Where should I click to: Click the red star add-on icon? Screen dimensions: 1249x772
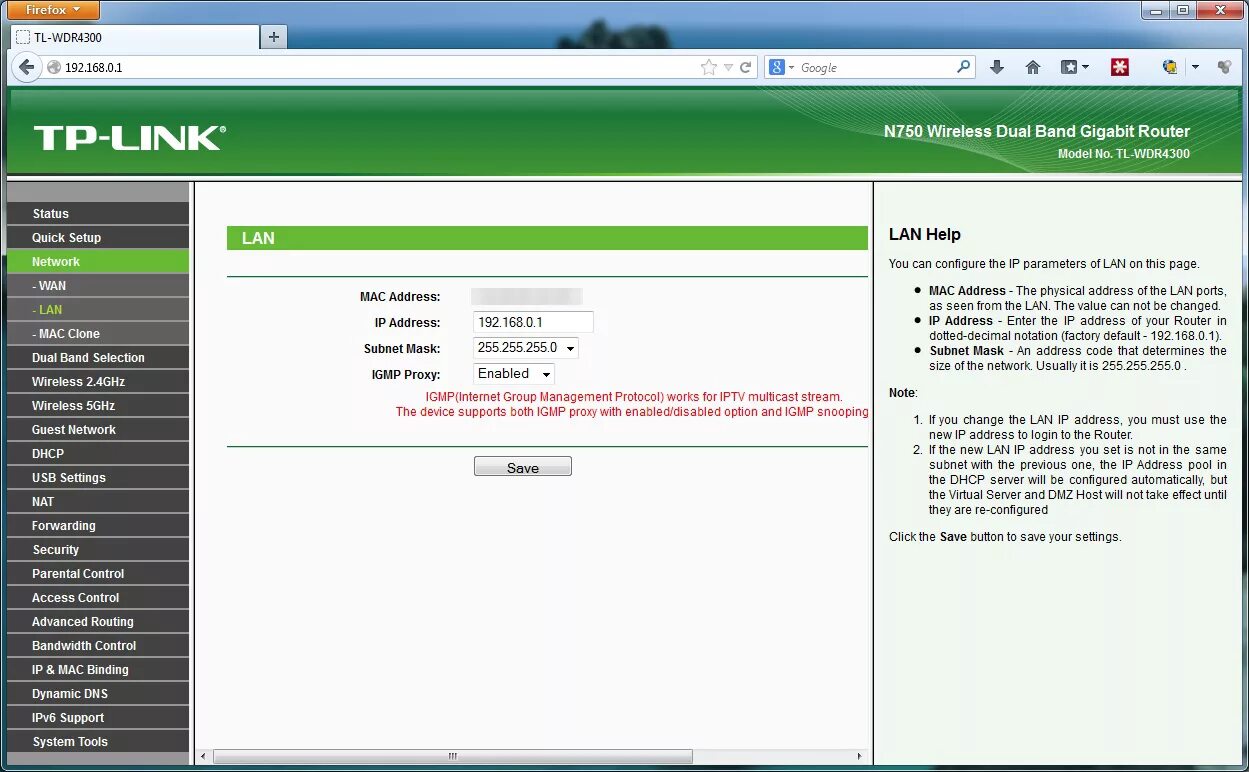point(1120,67)
